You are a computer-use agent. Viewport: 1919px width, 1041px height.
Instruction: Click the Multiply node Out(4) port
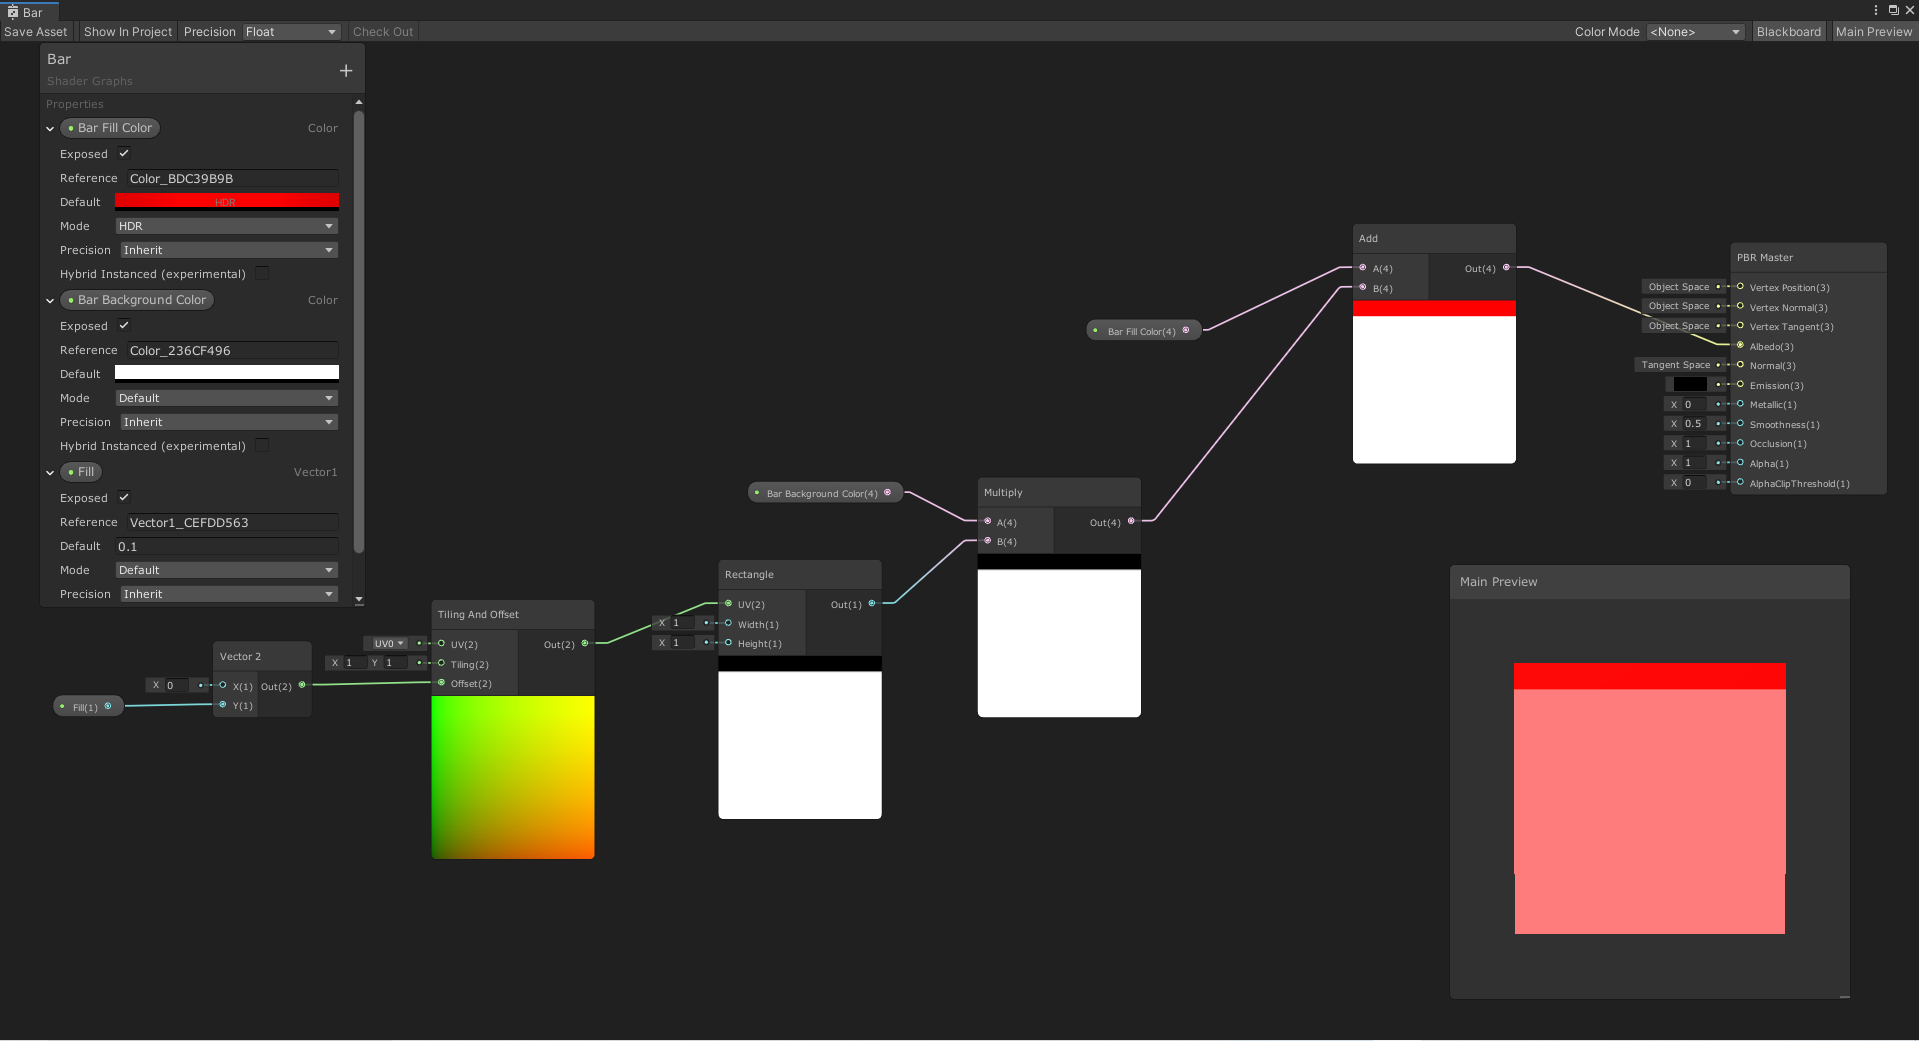1131,521
